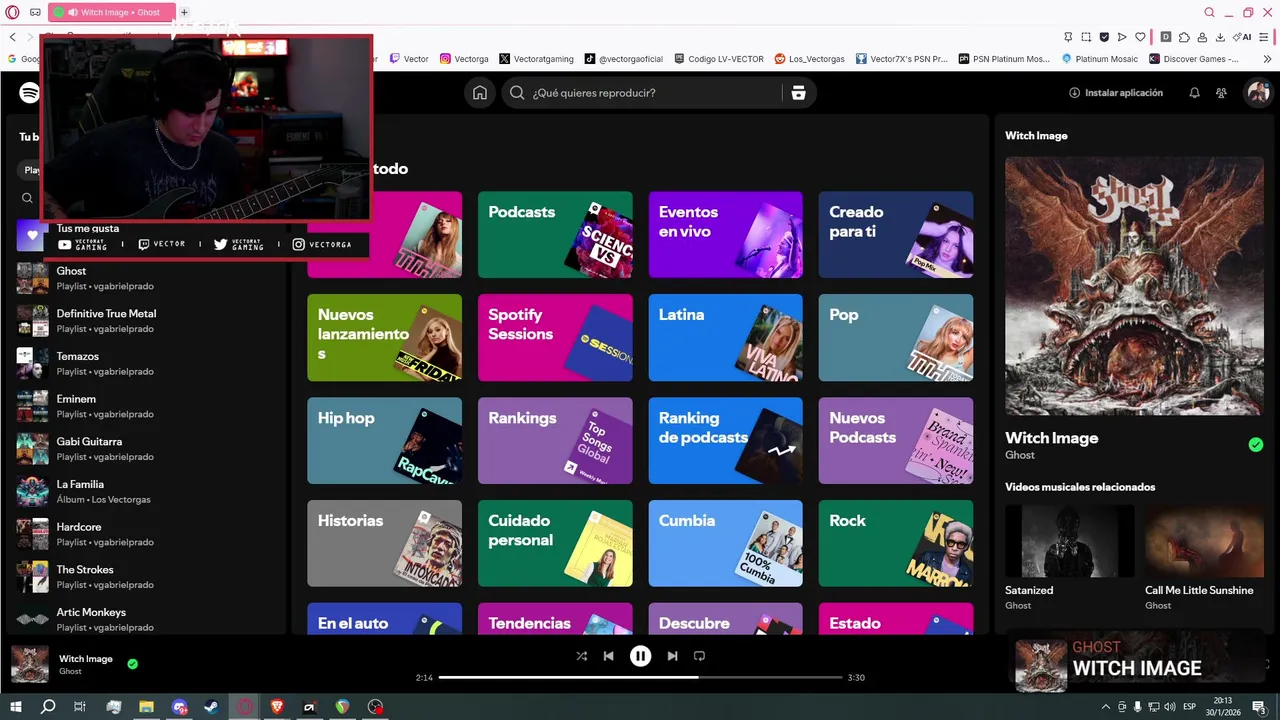Open the 'Artic Monkeys' playlist
Image resolution: width=1280 pixels, height=720 pixels.
tap(145, 619)
